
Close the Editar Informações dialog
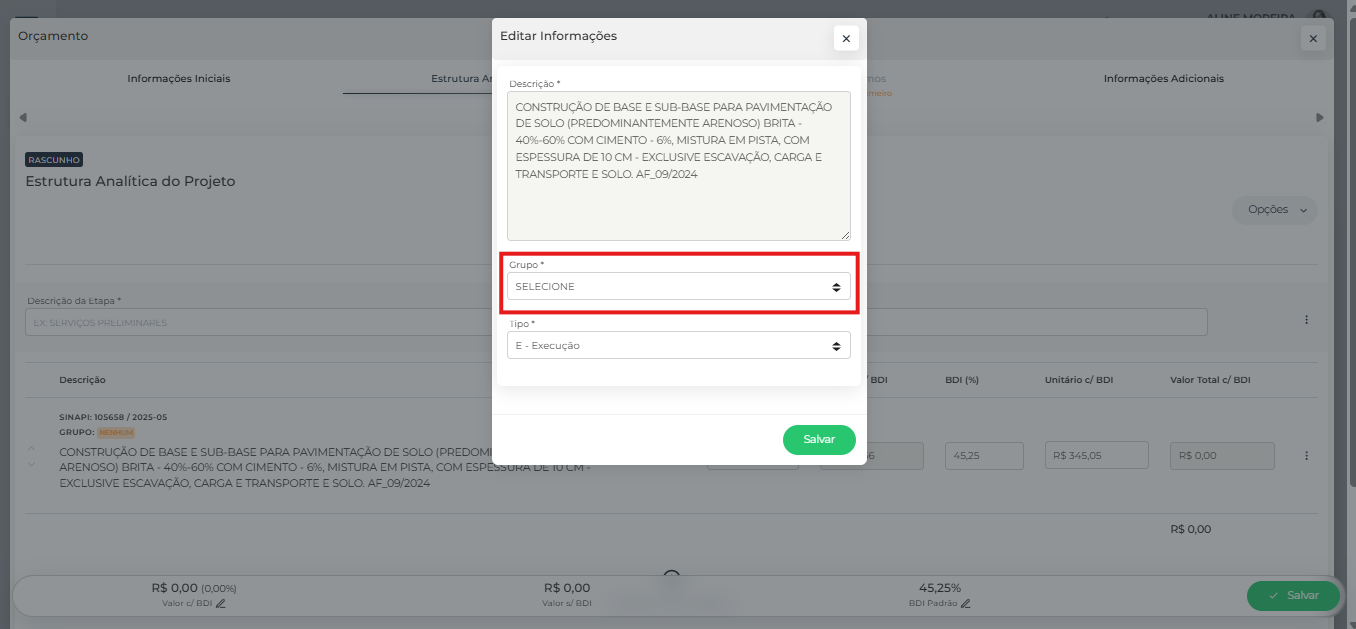pos(846,38)
